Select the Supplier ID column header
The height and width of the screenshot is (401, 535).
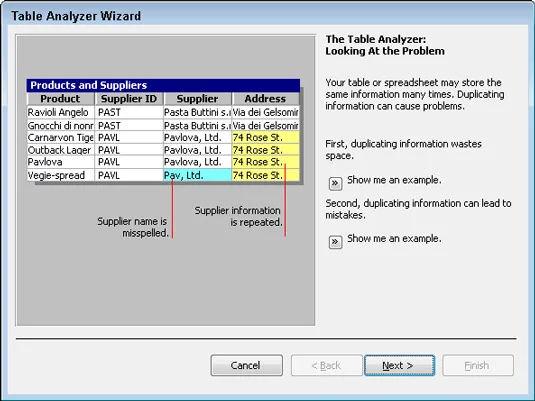coord(129,99)
